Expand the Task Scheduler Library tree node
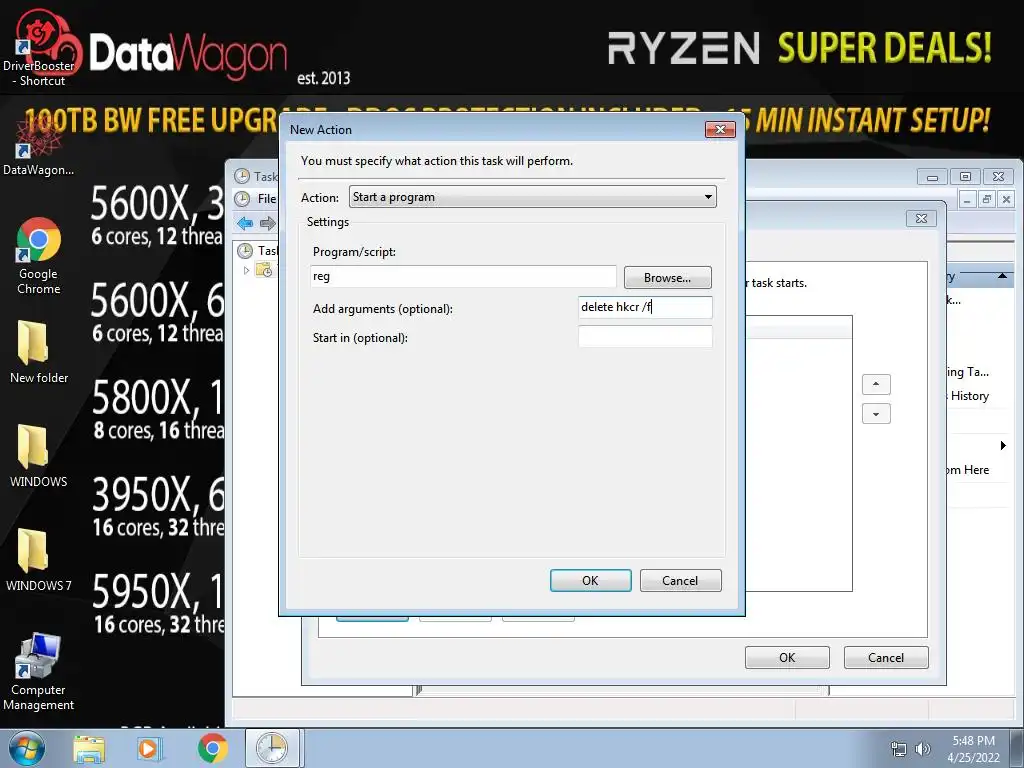The width and height of the screenshot is (1024, 768). point(246,270)
